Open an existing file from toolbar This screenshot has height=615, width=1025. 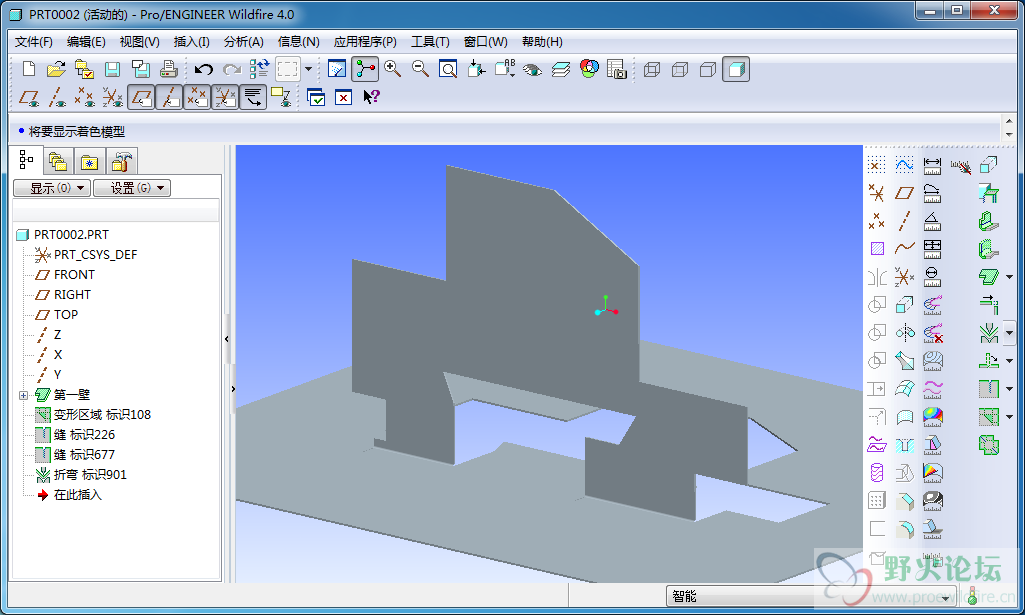(x=56, y=69)
